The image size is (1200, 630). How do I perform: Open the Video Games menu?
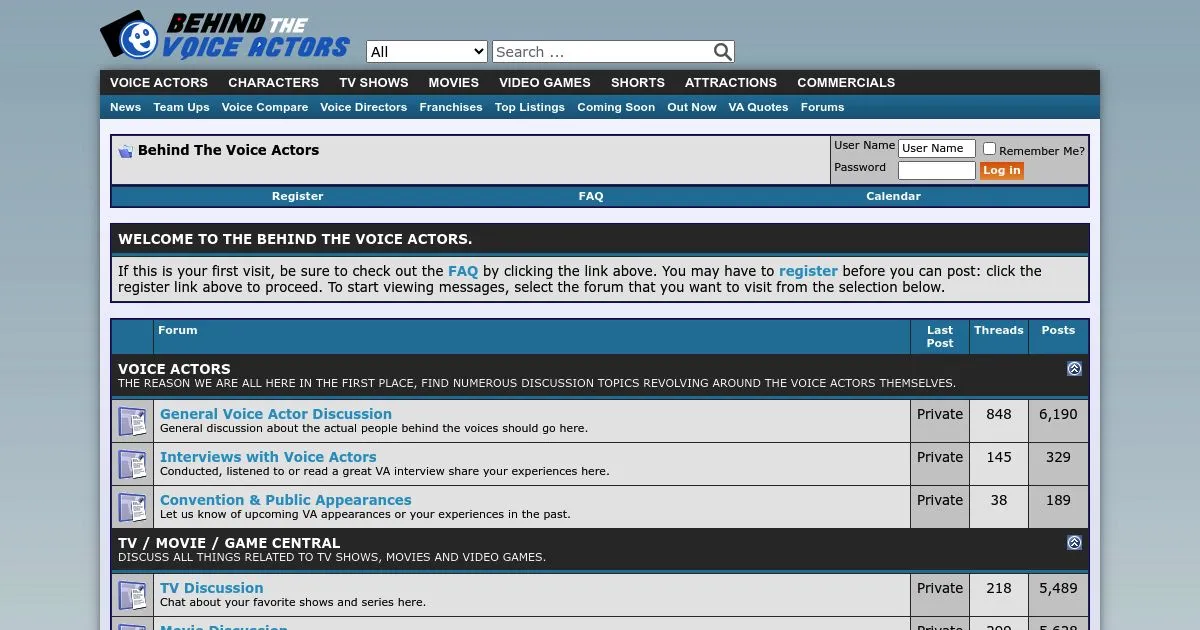[x=545, y=83]
